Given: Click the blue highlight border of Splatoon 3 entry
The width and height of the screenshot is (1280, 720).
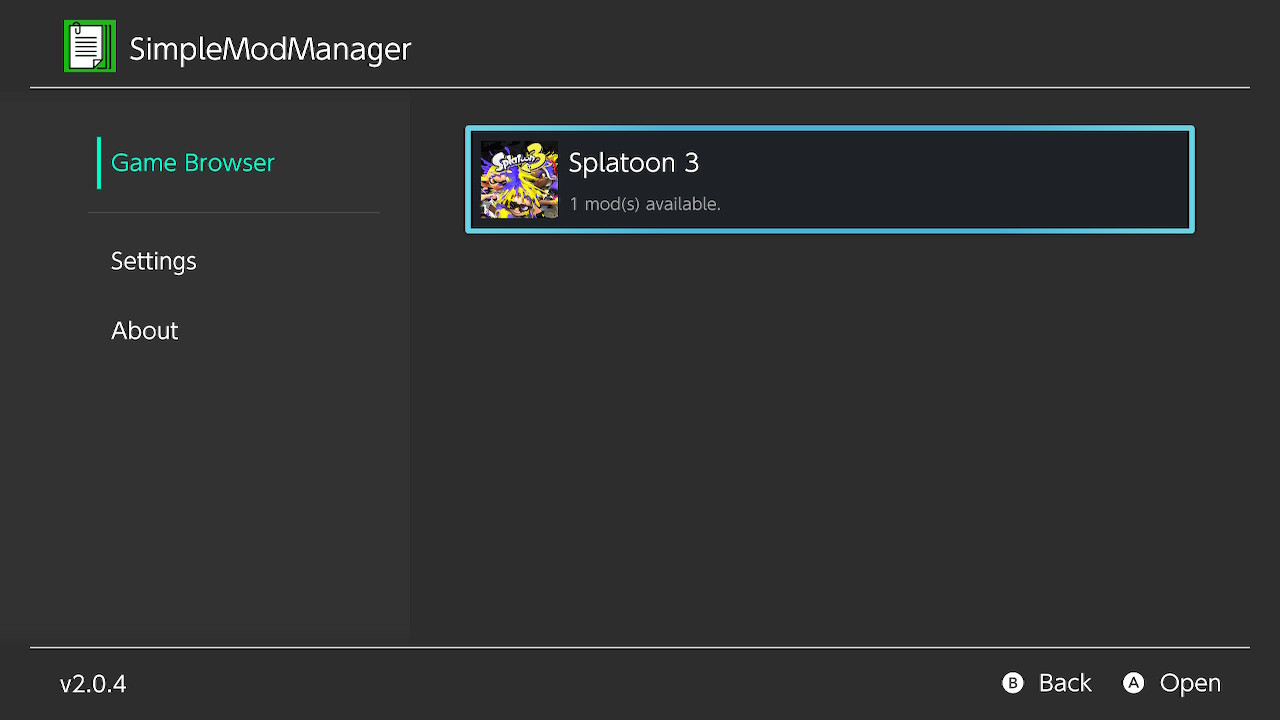Looking at the screenshot, I should click(830, 128).
